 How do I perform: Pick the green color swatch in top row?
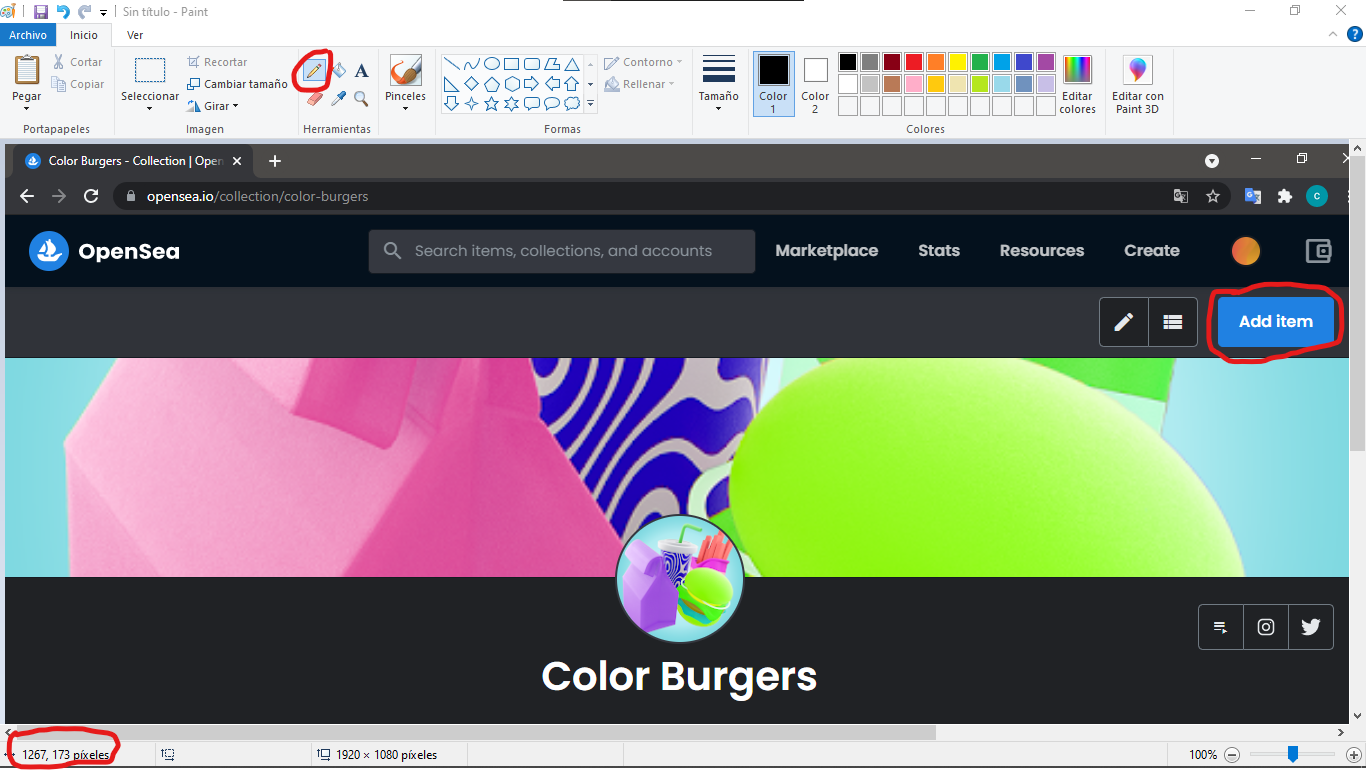[x=979, y=62]
